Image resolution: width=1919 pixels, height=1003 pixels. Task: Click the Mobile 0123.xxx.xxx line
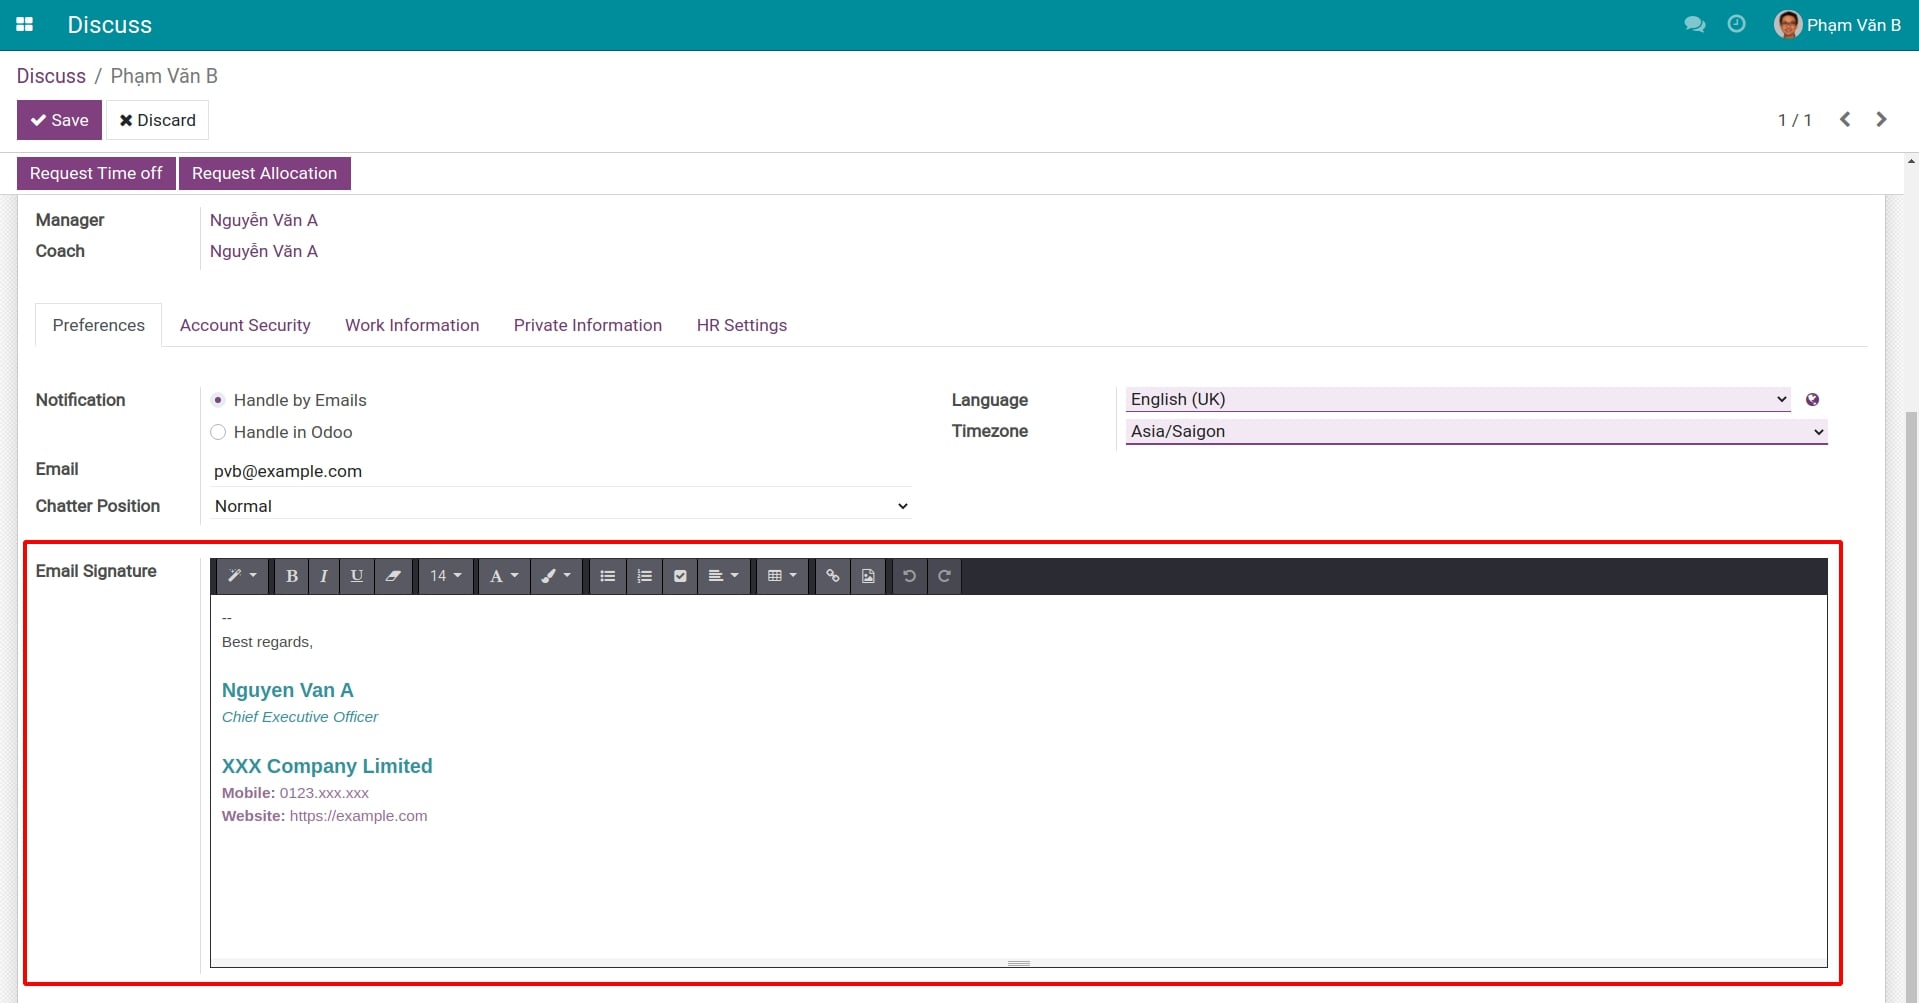pos(295,793)
